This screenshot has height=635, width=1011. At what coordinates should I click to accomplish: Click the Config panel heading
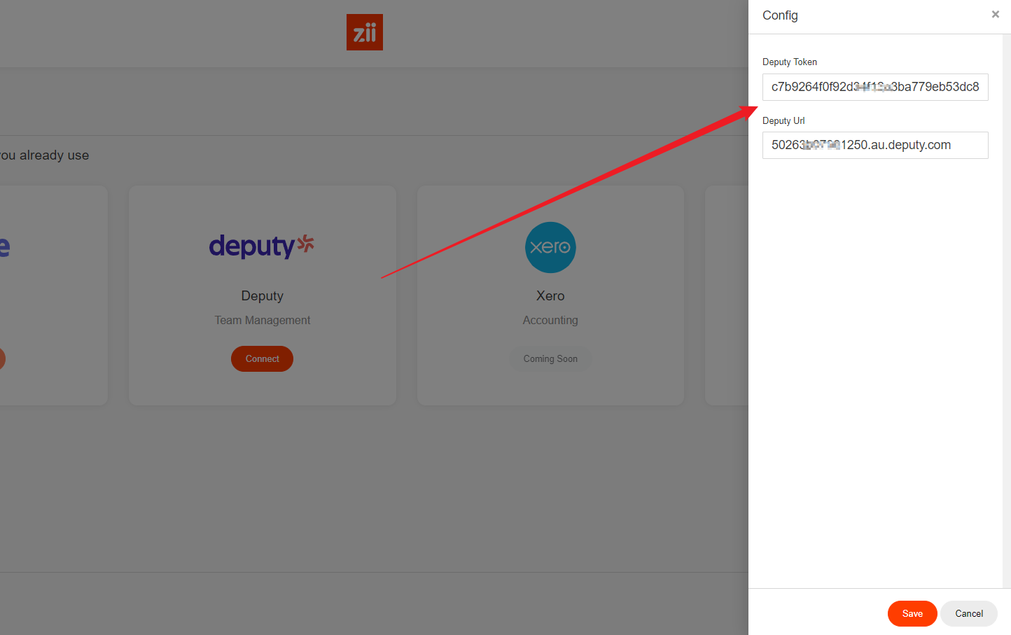pyautogui.click(x=780, y=15)
